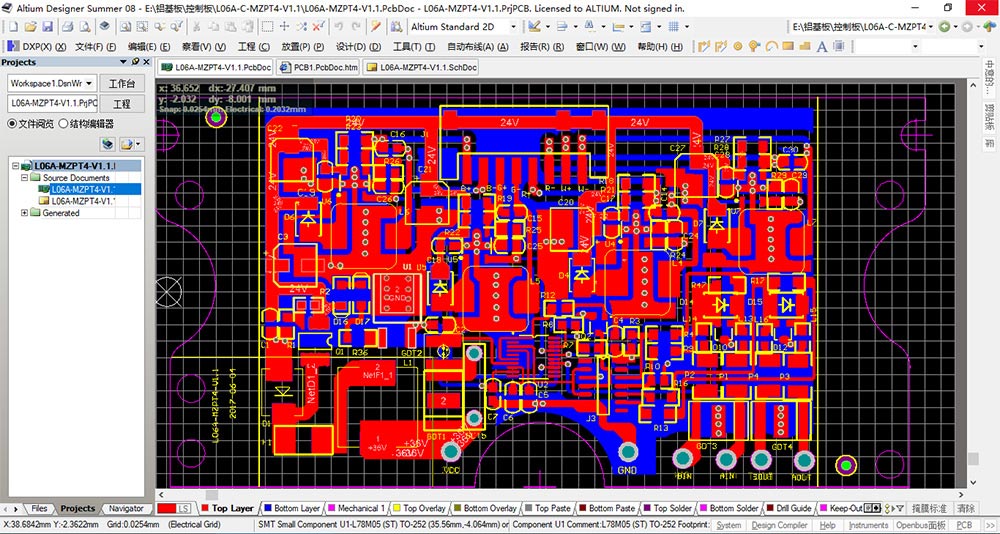1000x534 pixels.
Task: Click the Instruments status bar button
Action: [x=869, y=525]
